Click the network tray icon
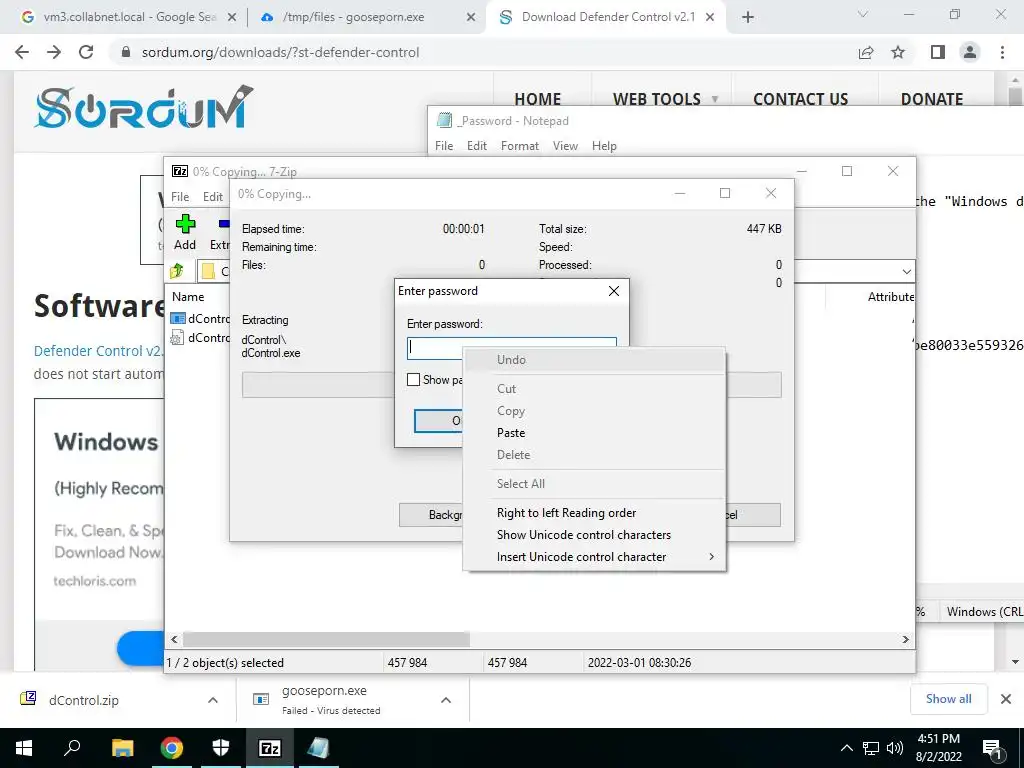Screen dimensions: 1024x768 click(871, 748)
